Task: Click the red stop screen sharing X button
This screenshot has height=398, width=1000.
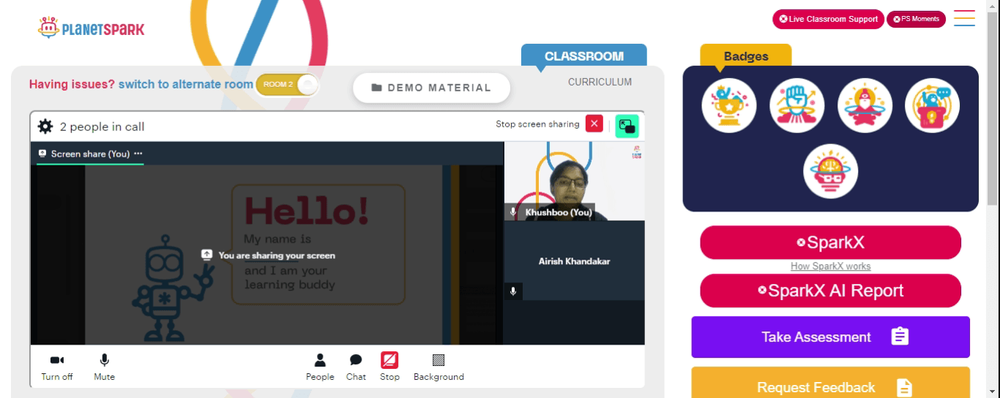Action: [x=594, y=124]
